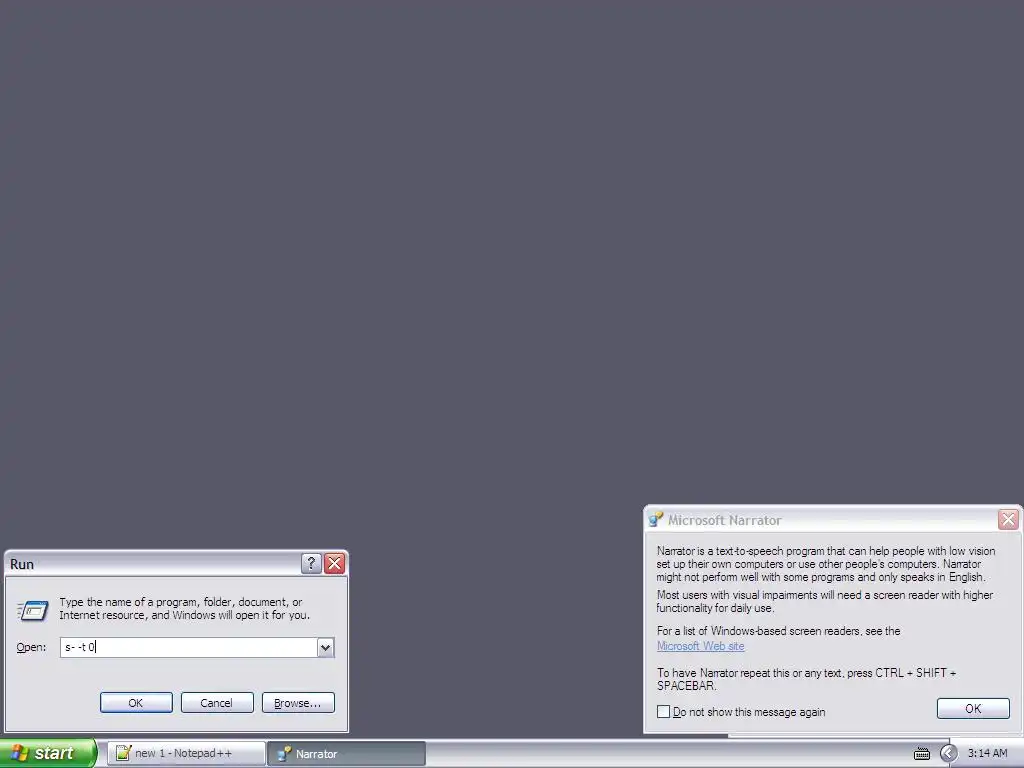Click the keyboard icon in system tray
Viewport: 1024px width, 768px height.
point(921,754)
